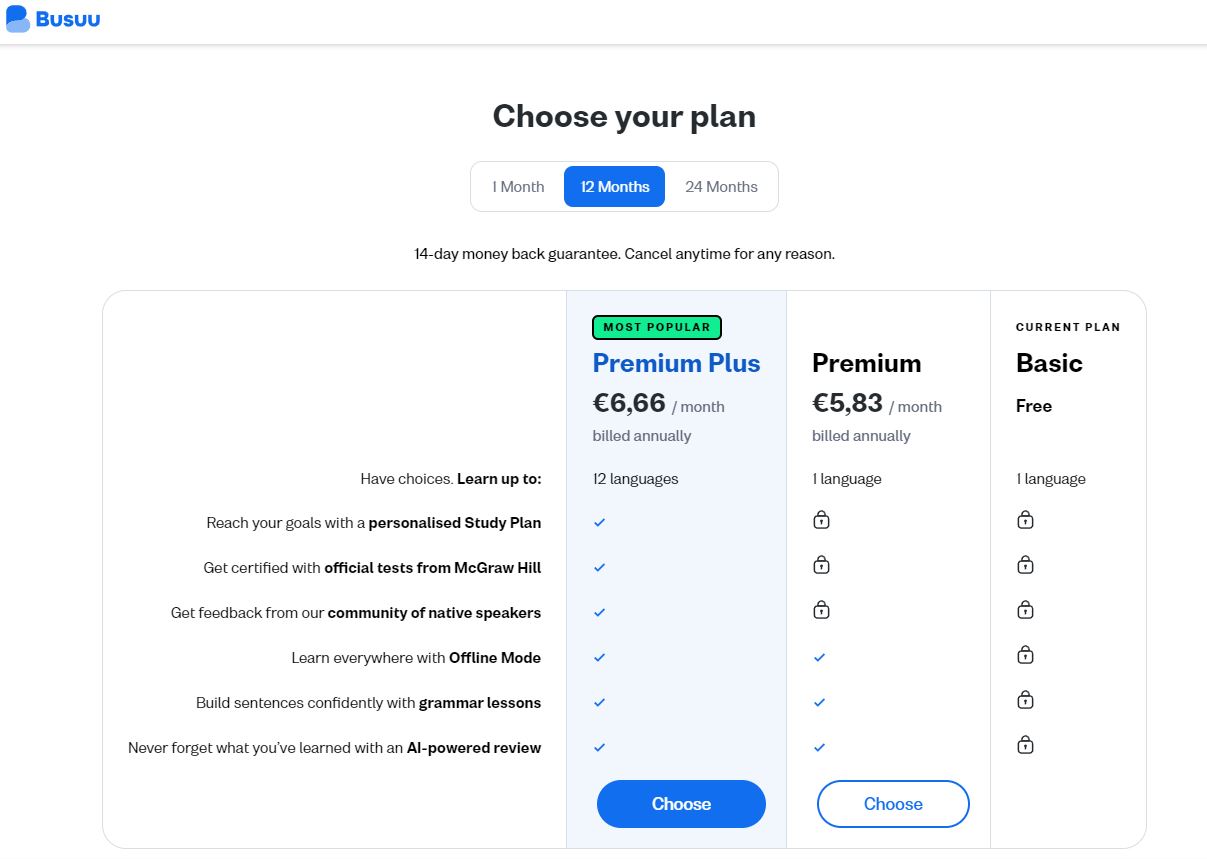The height and width of the screenshot is (859, 1207).
Task: Switch to the 24 Months billing tab
Action: [x=721, y=187]
